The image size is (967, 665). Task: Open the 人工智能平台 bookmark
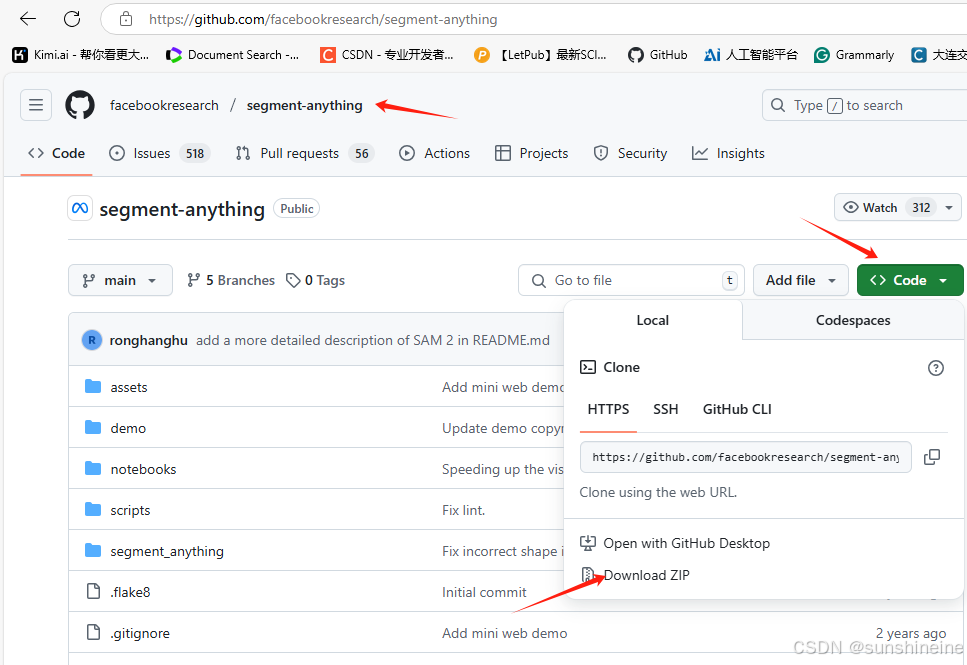coord(751,55)
